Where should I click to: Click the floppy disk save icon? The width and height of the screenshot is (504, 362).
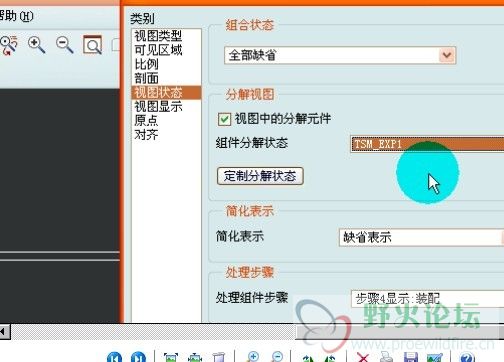[x=411, y=358]
